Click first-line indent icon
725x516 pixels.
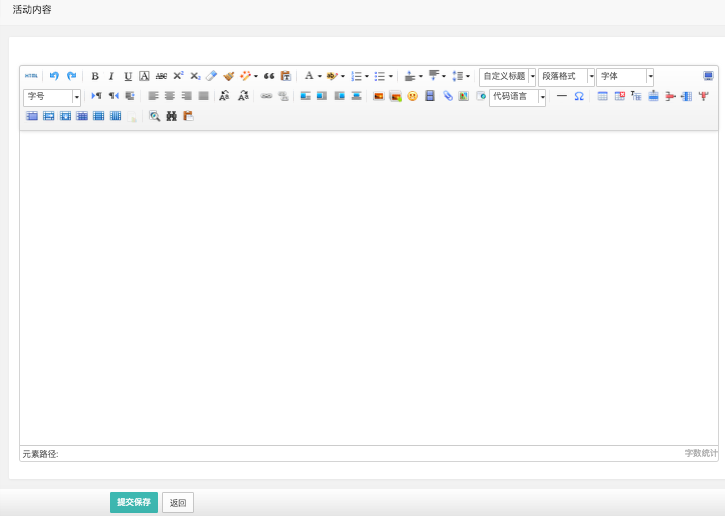point(130,96)
